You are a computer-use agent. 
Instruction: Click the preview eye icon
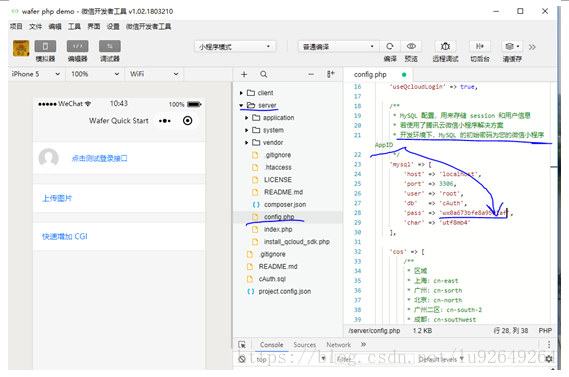tap(411, 46)
